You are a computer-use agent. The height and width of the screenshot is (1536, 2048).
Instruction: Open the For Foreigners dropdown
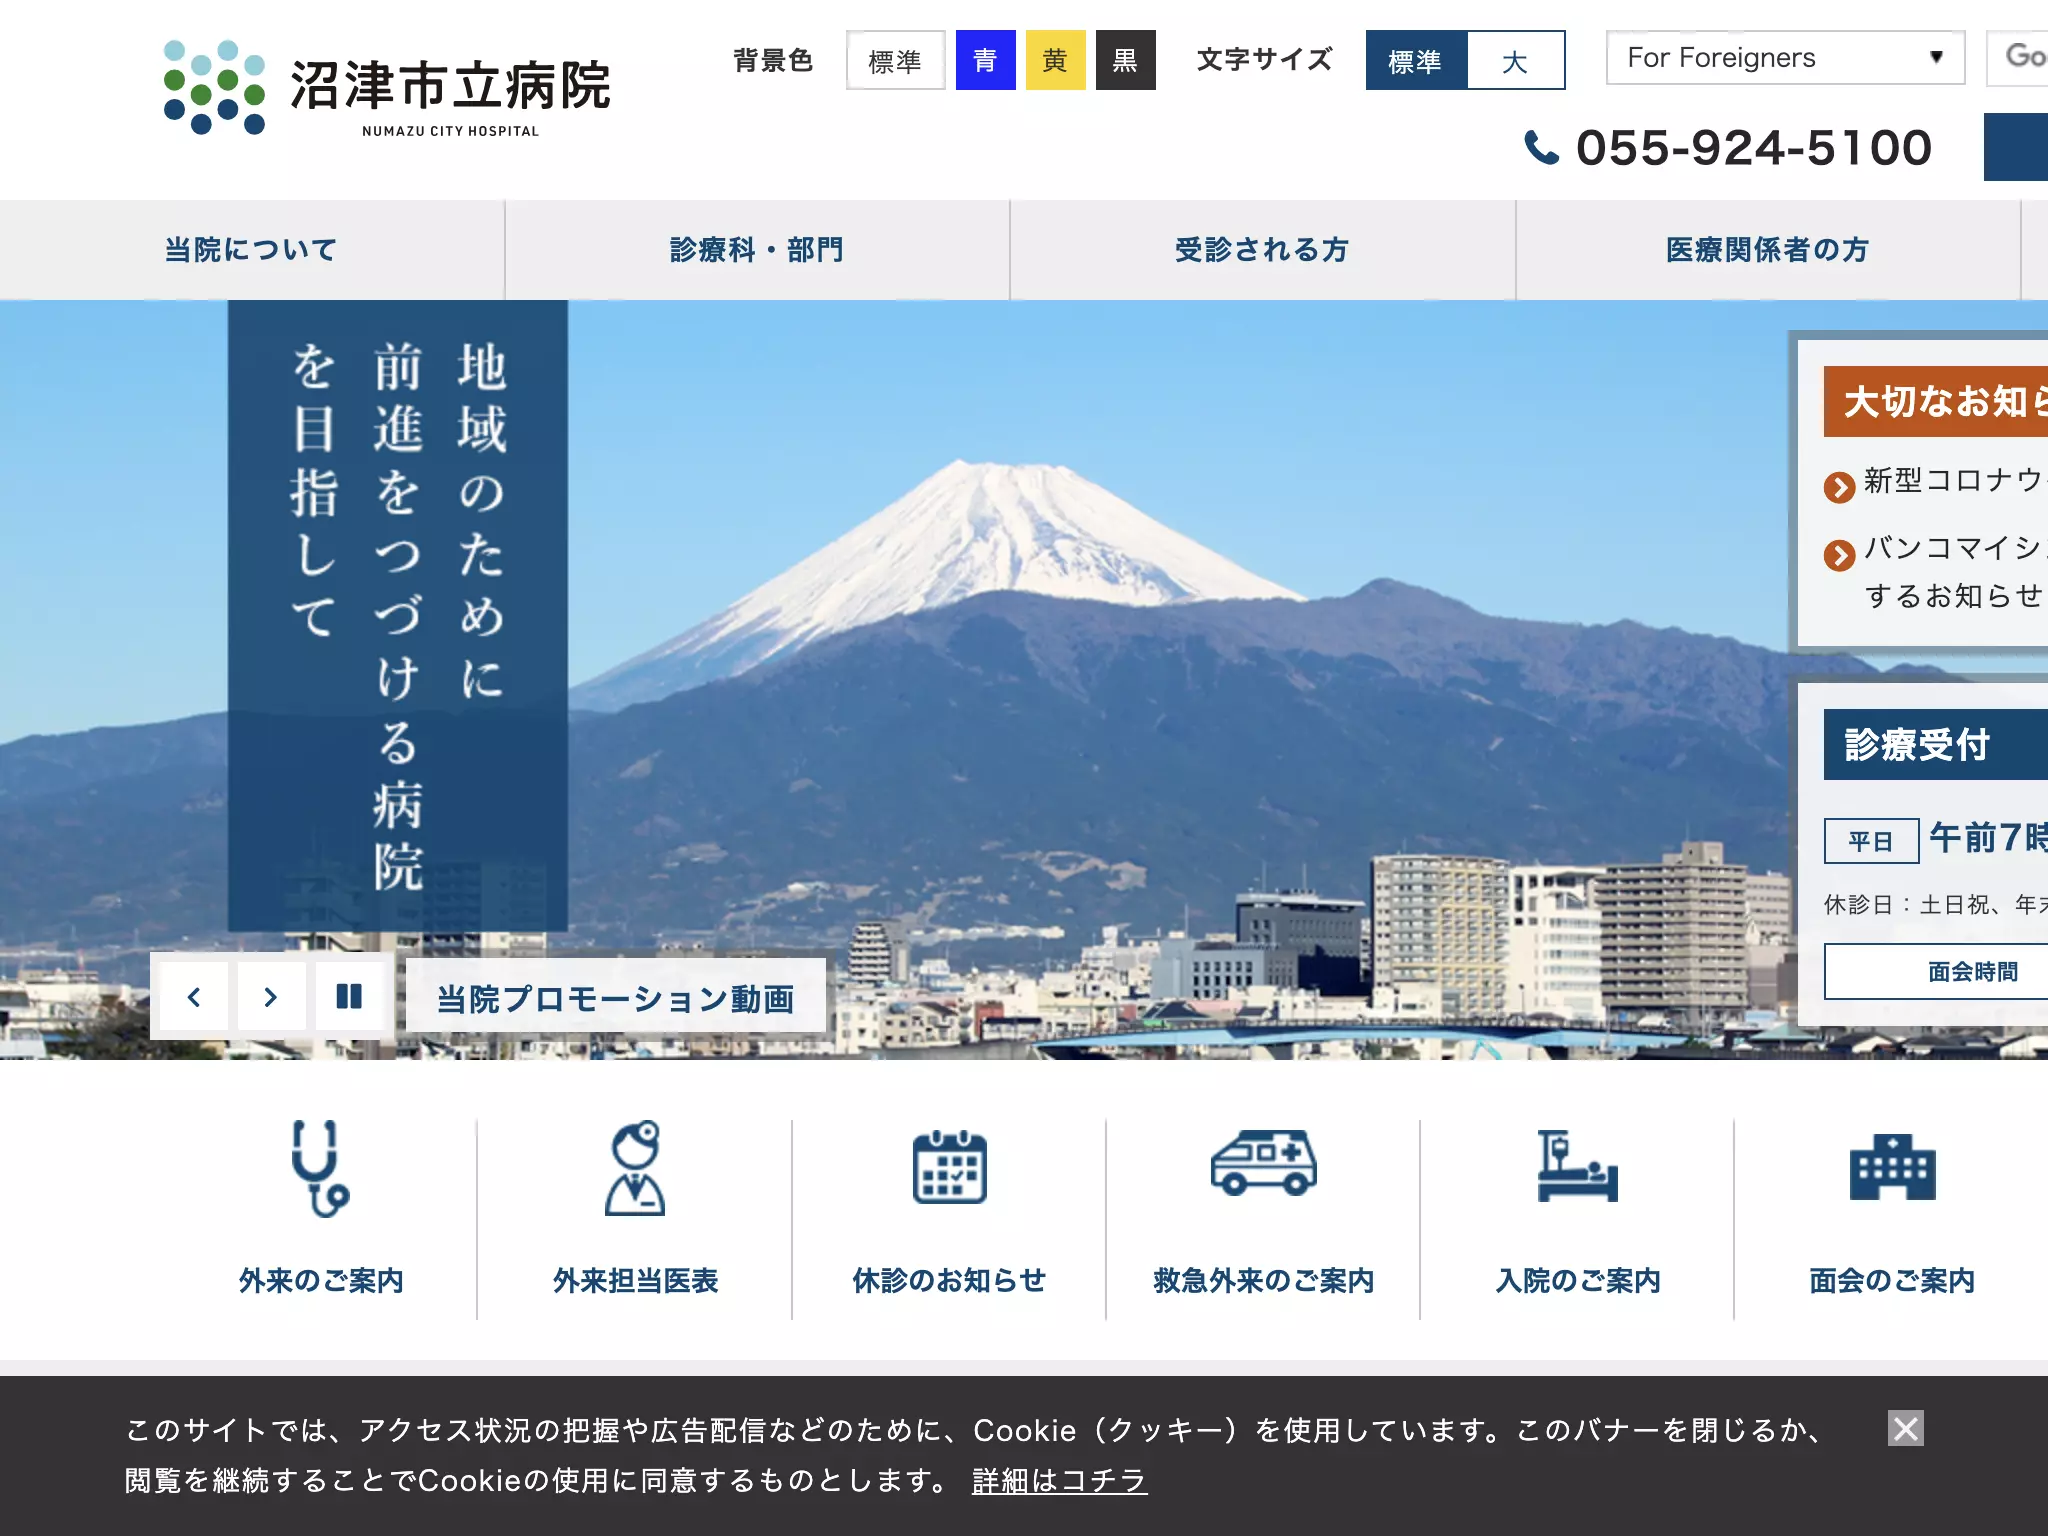[x=1785, y=58]
